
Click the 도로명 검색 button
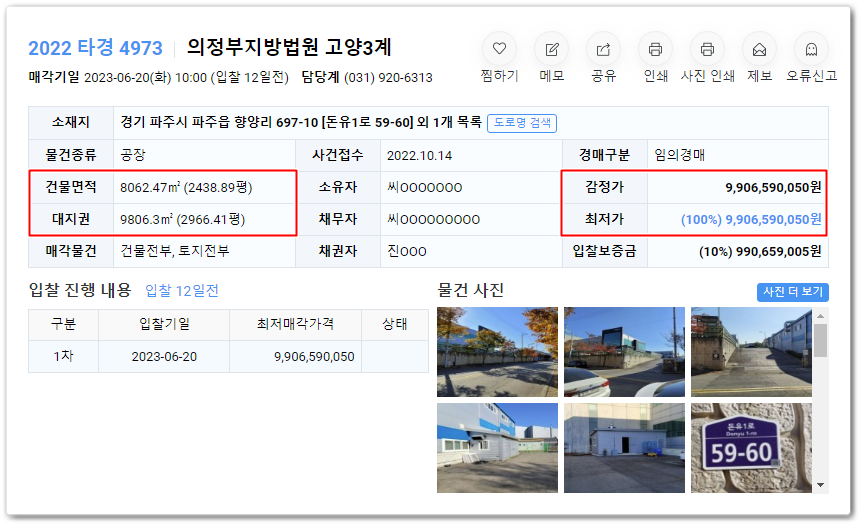coord(522,123)
